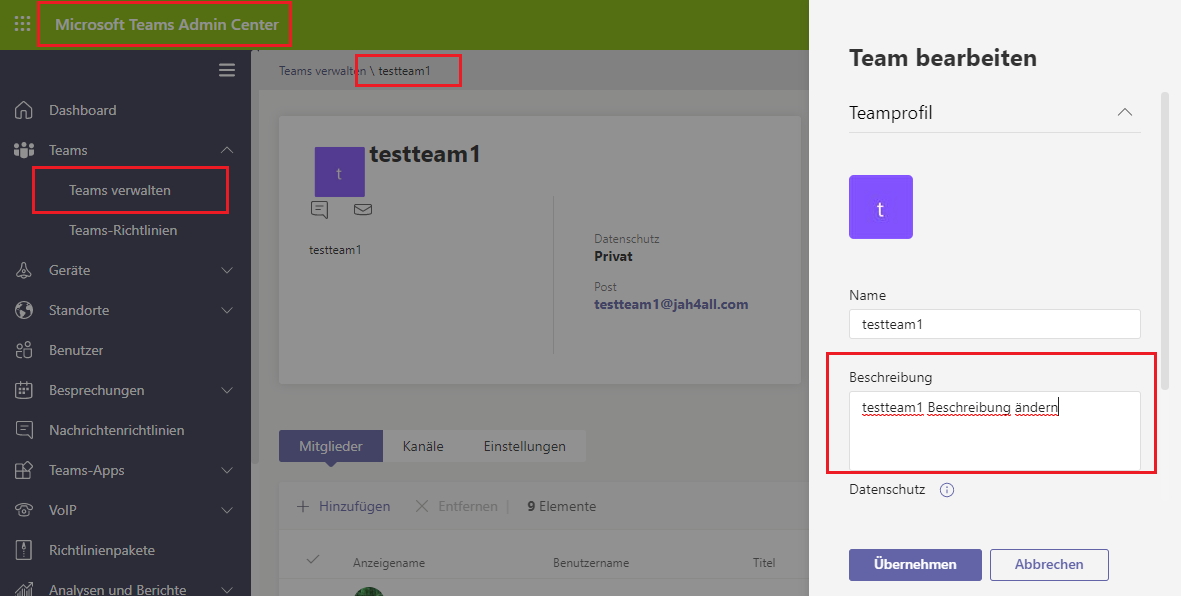Expand the Geräte menu chevron
The height and width of the screenshot is (596, 1181).
[x=227, y=270]
